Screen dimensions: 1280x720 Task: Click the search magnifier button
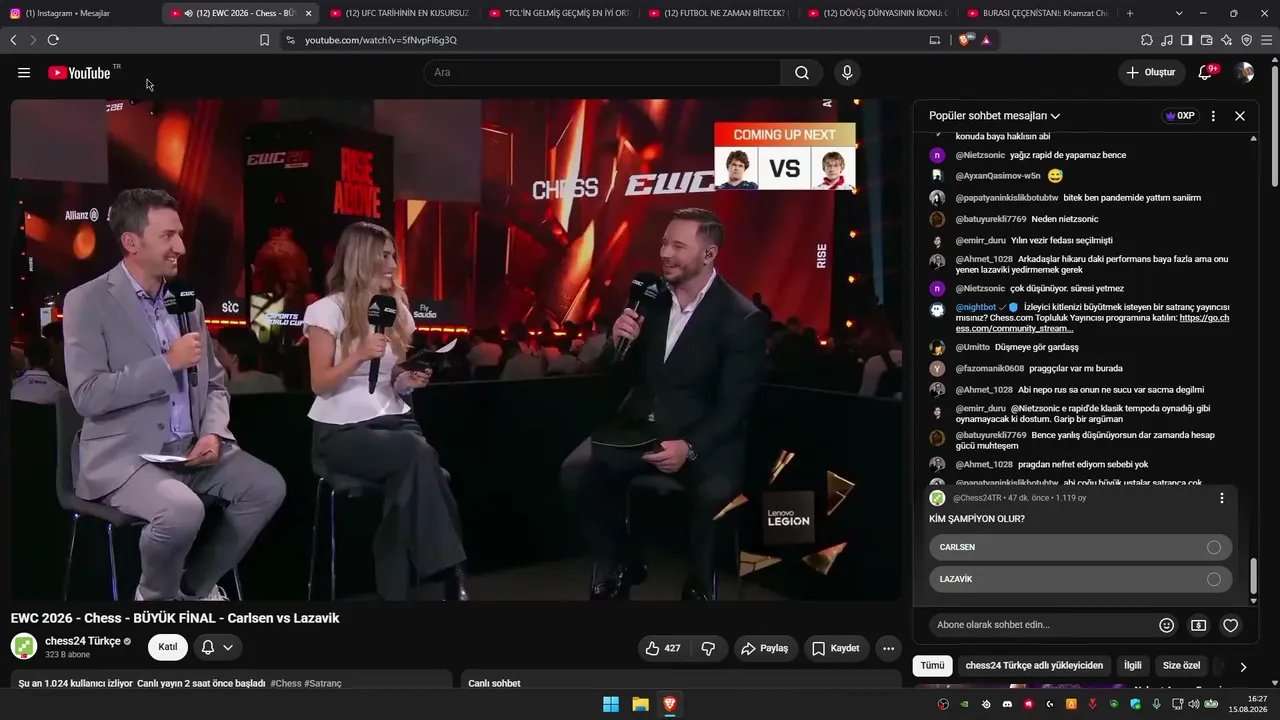802,73
